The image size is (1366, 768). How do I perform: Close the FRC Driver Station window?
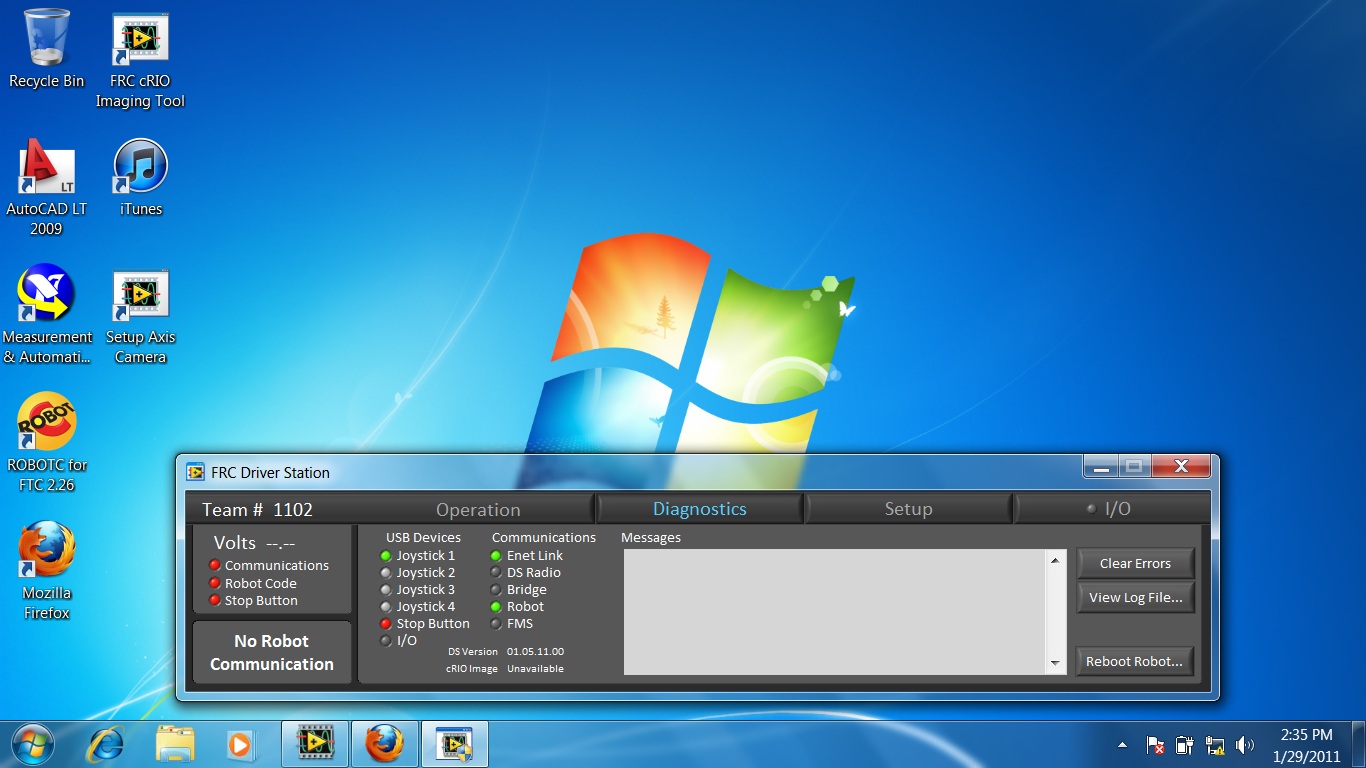pos(1181,467)
